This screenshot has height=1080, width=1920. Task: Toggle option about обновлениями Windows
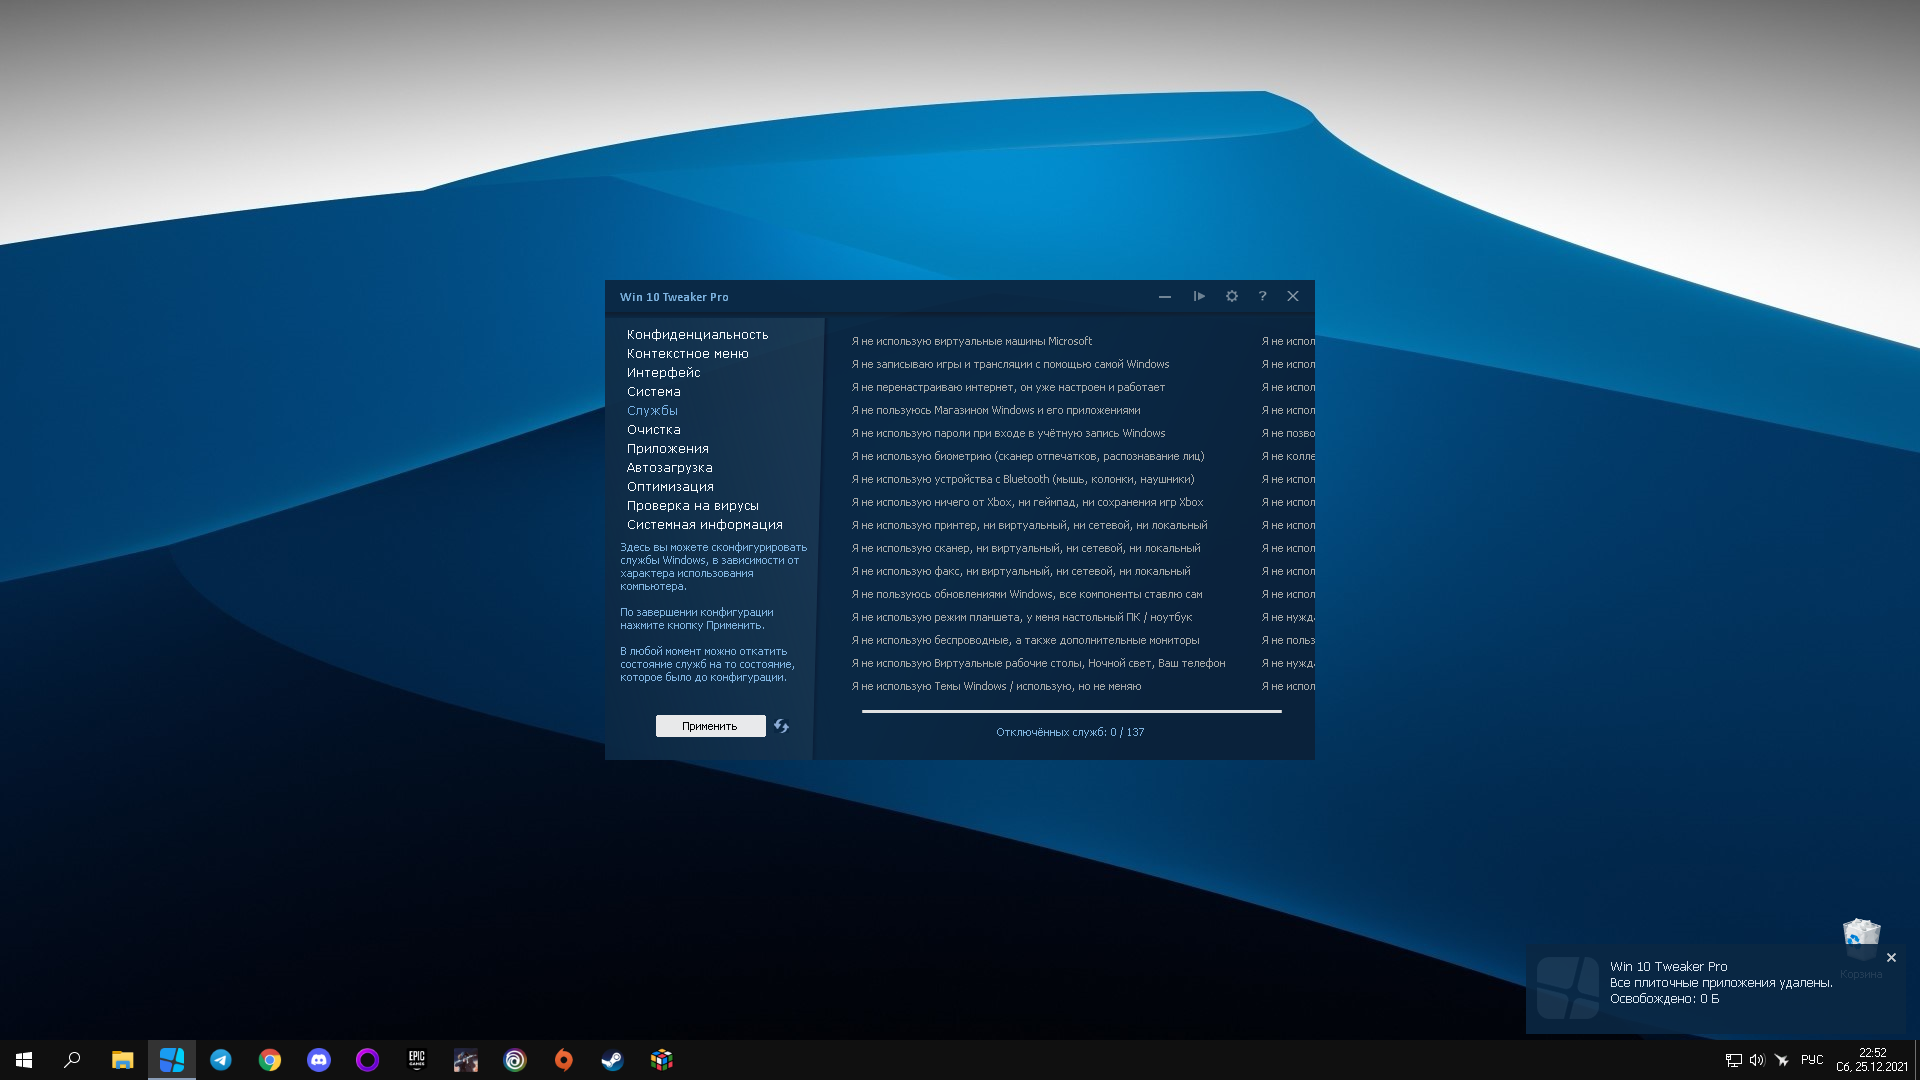click(x=1026, y=594)
